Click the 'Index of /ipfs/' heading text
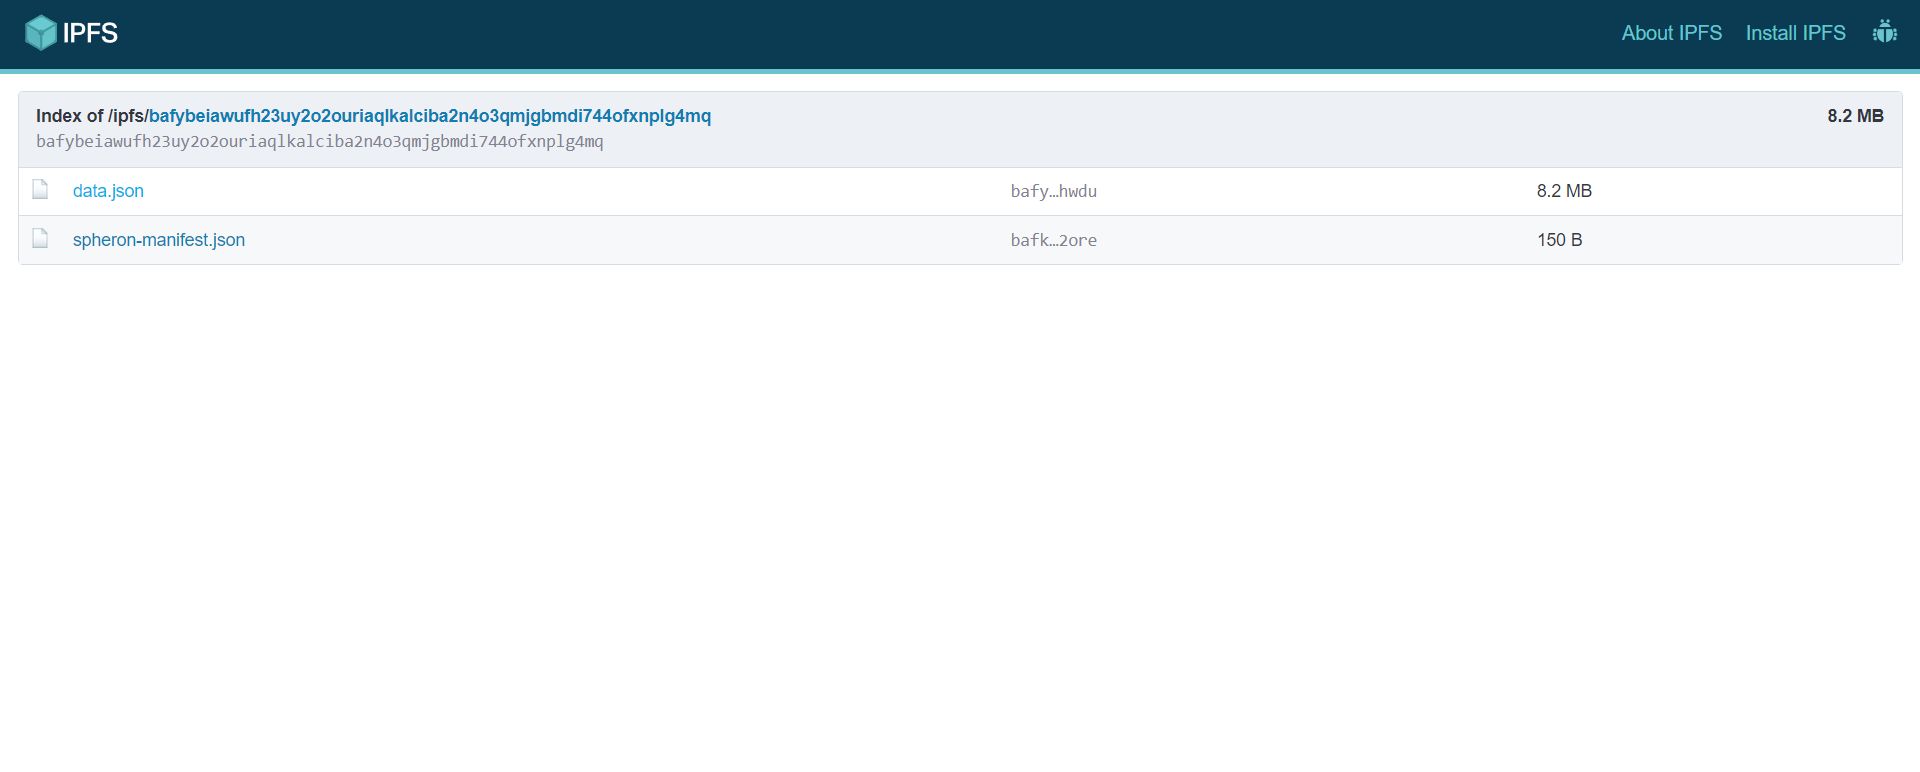The height and width of the screenshot is (772, 1920). pyautogui.click(x=92, y=116)
